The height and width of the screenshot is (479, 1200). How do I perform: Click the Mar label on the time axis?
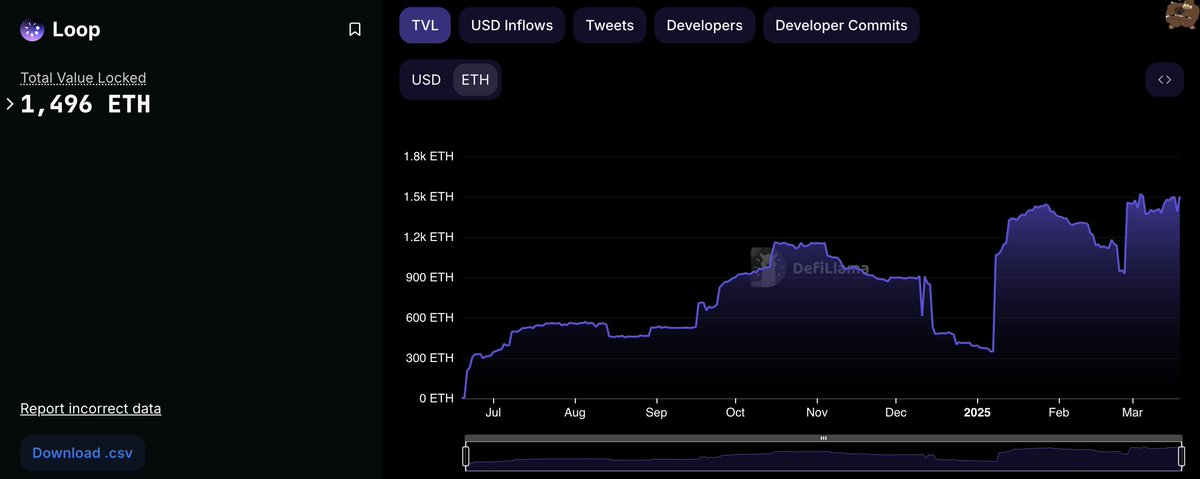(x=1133, y=412)
